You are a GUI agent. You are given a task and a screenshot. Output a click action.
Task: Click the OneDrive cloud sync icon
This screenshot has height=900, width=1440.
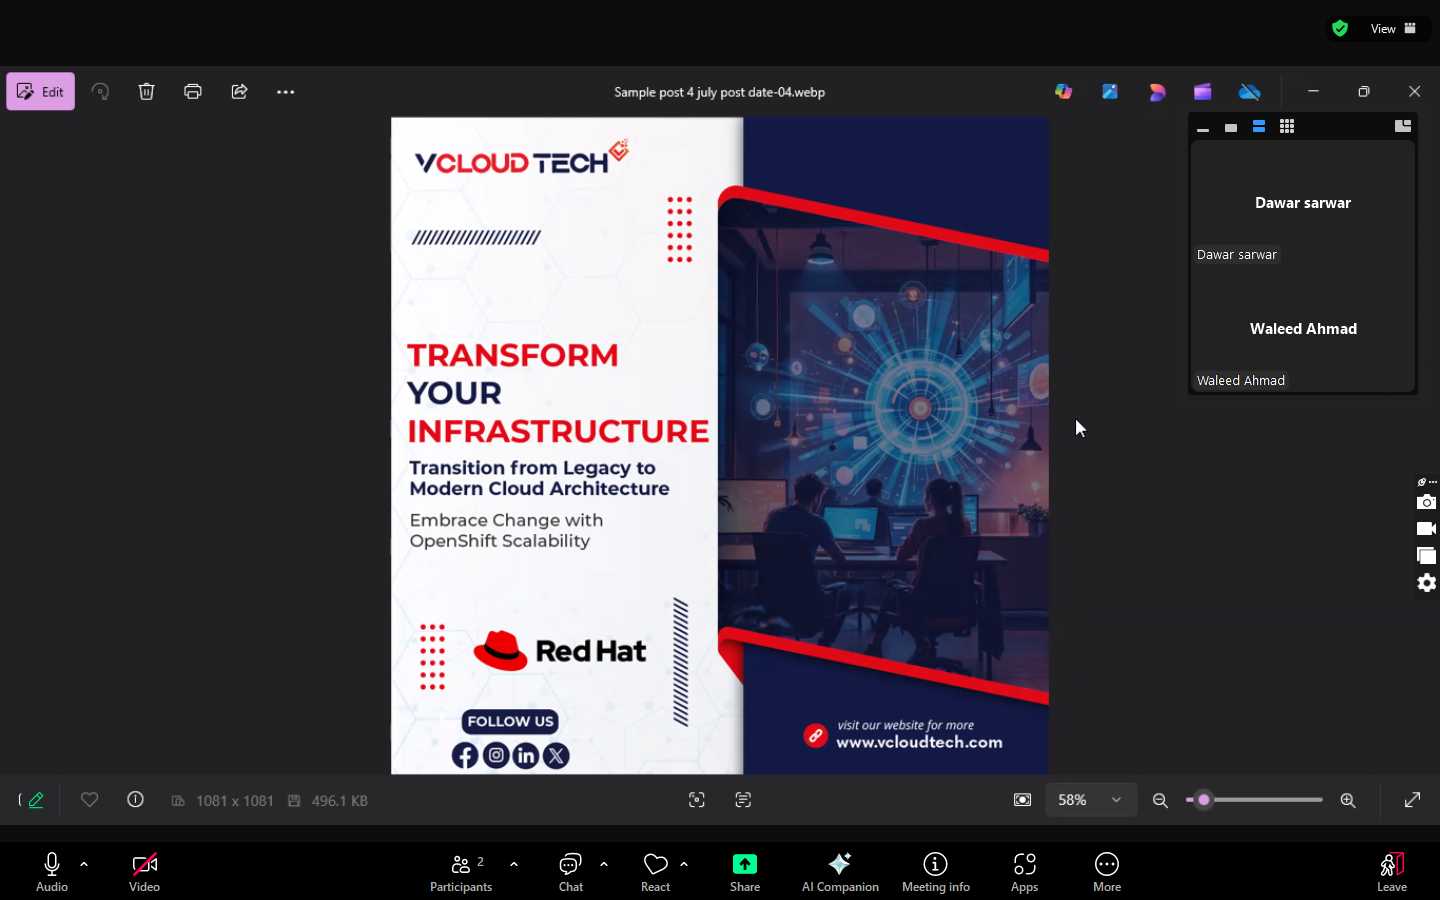[x=1250, y=92]
